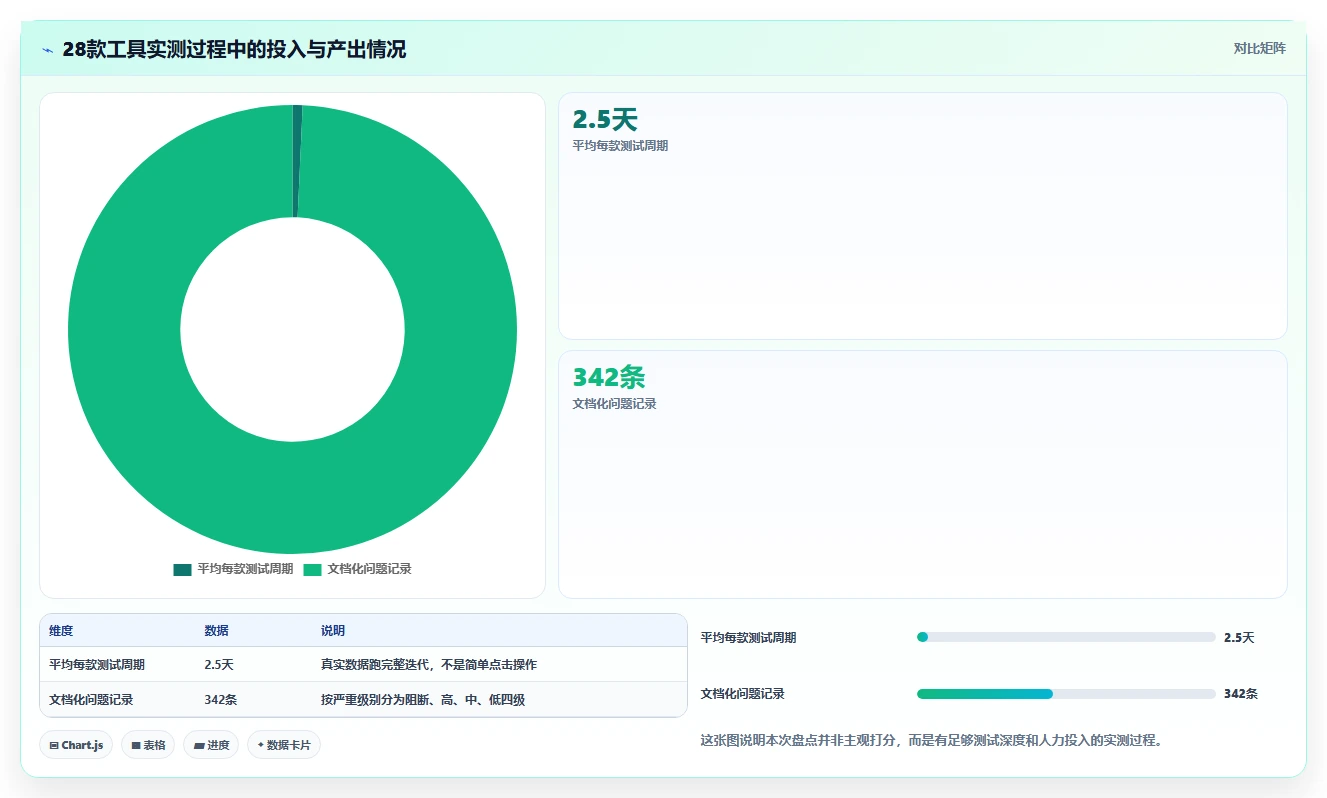Click the lightning icon beside the title
The image size is (1327, 798).
tap(47, 50)
